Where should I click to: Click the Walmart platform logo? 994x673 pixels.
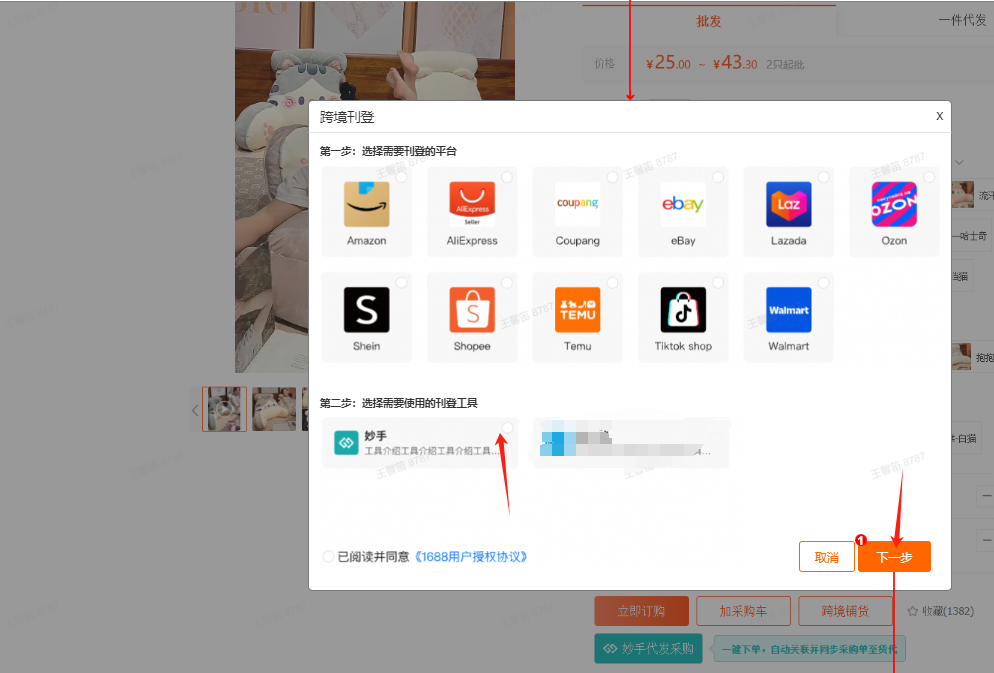789,309
